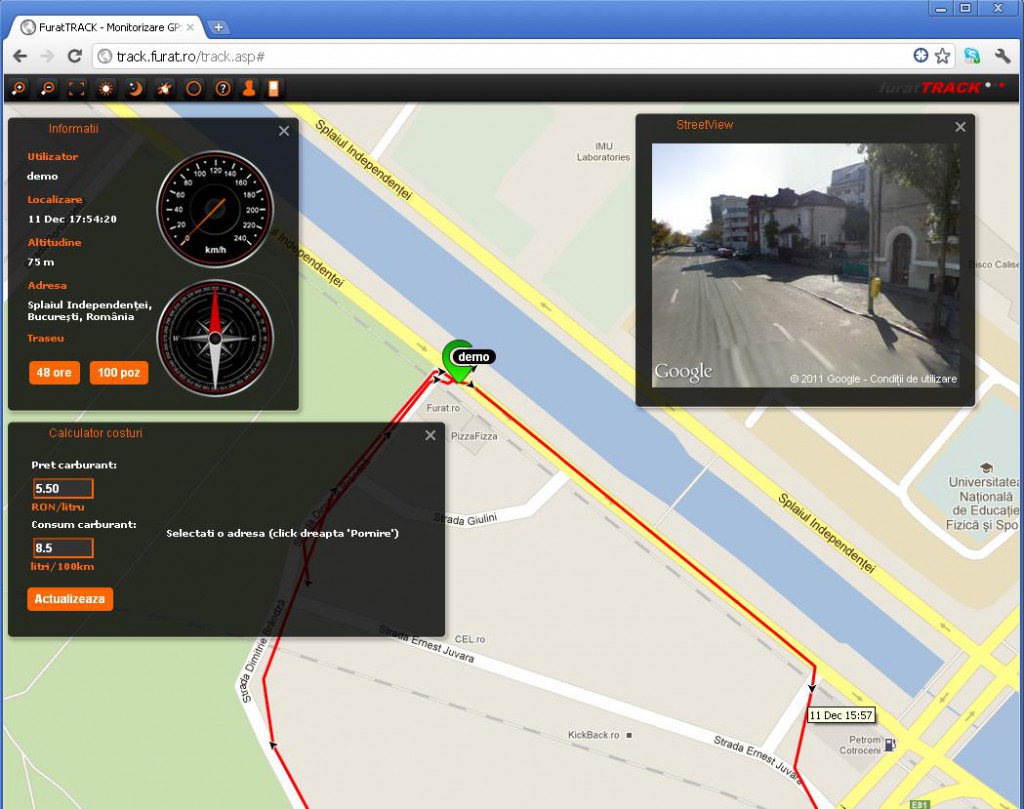Click the orange circle toolbar icon

coord(193,88)
